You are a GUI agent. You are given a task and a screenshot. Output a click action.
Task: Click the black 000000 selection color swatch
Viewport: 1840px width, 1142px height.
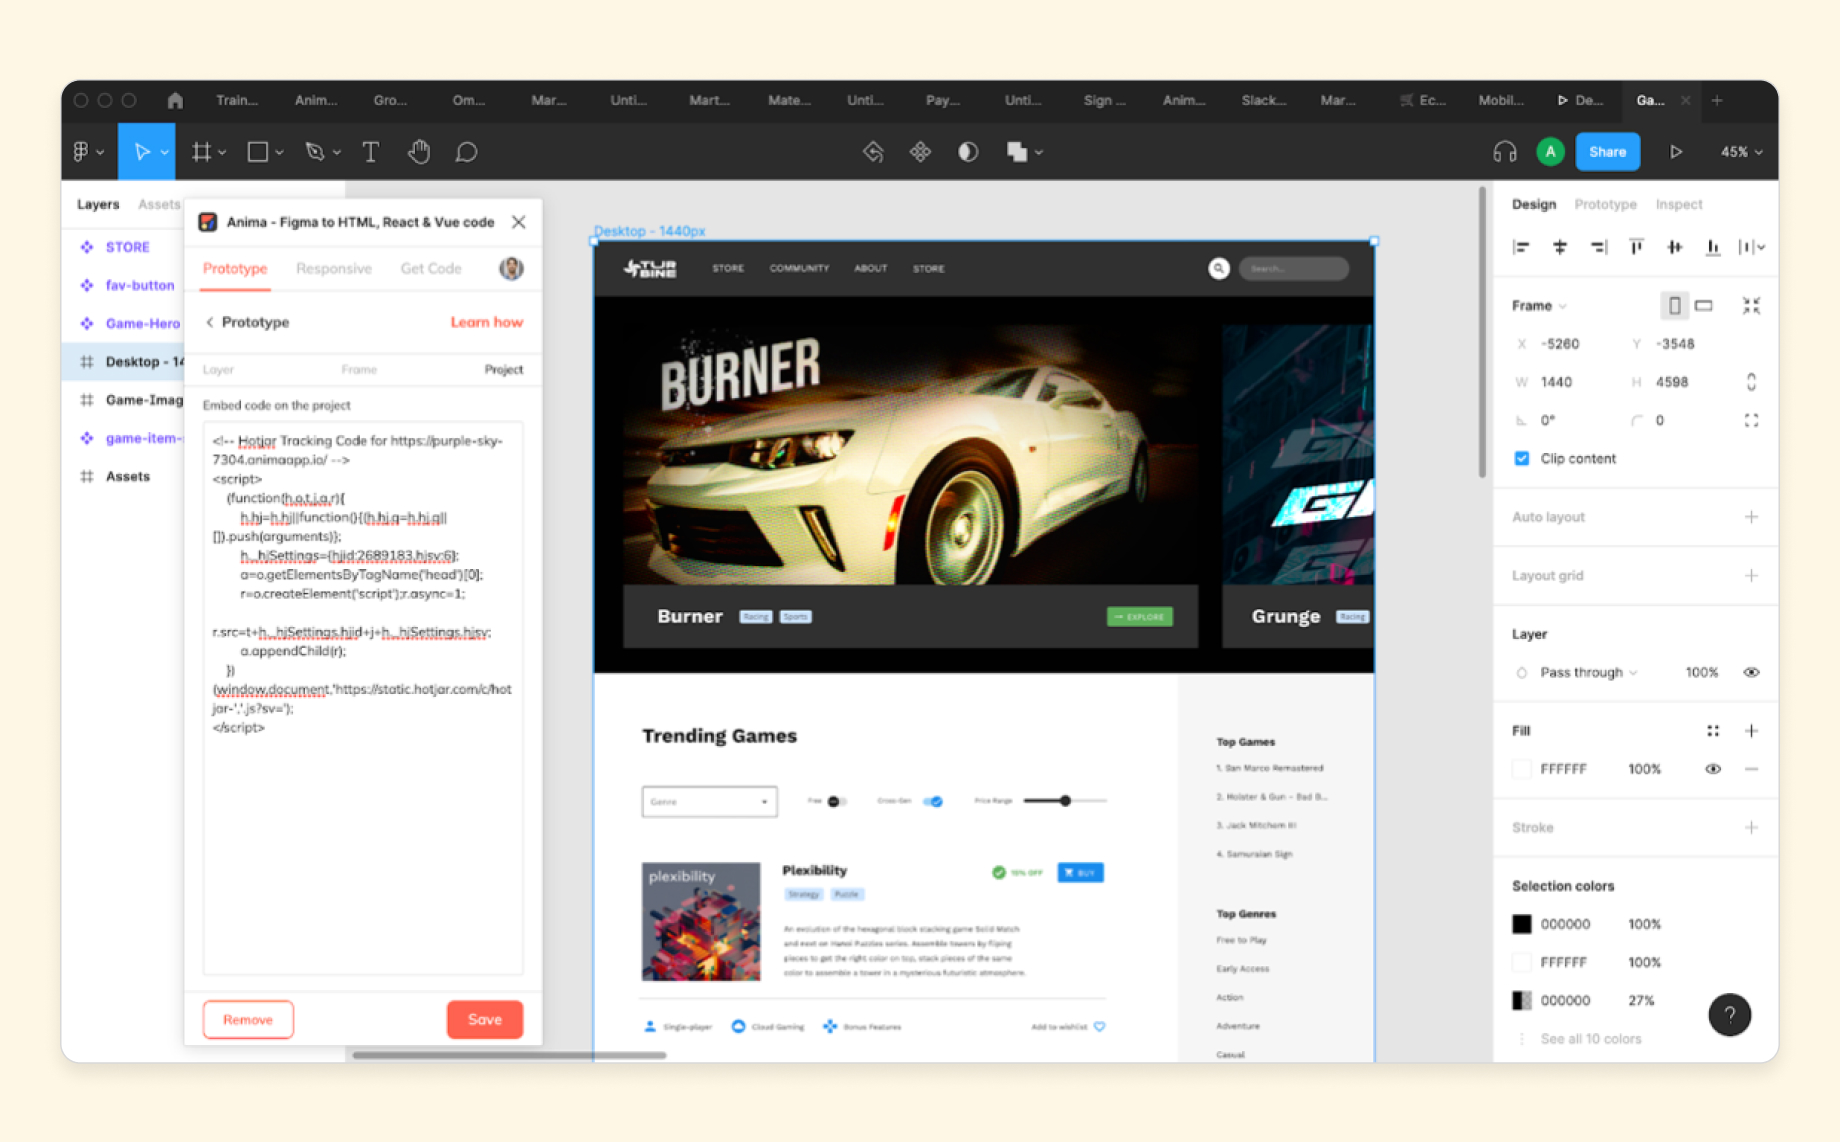[1522, 924]
